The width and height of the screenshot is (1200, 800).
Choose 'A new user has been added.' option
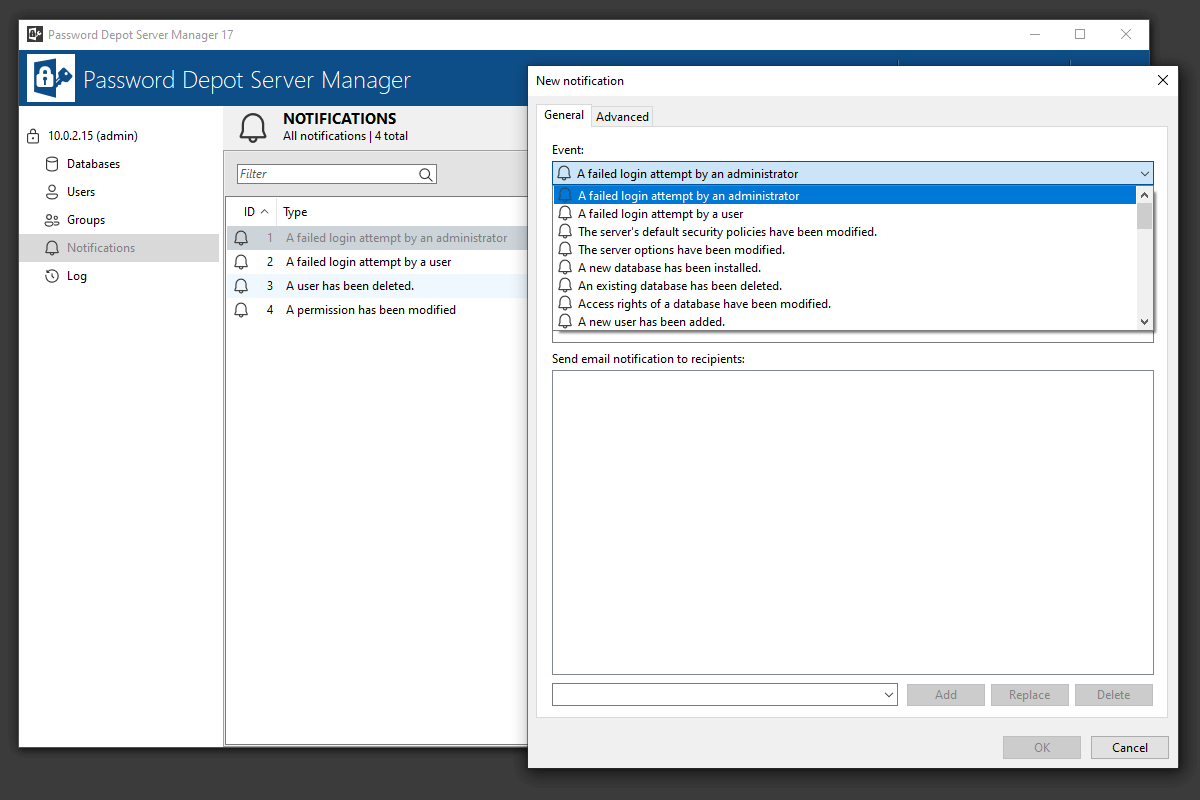(x=651, y=322)
